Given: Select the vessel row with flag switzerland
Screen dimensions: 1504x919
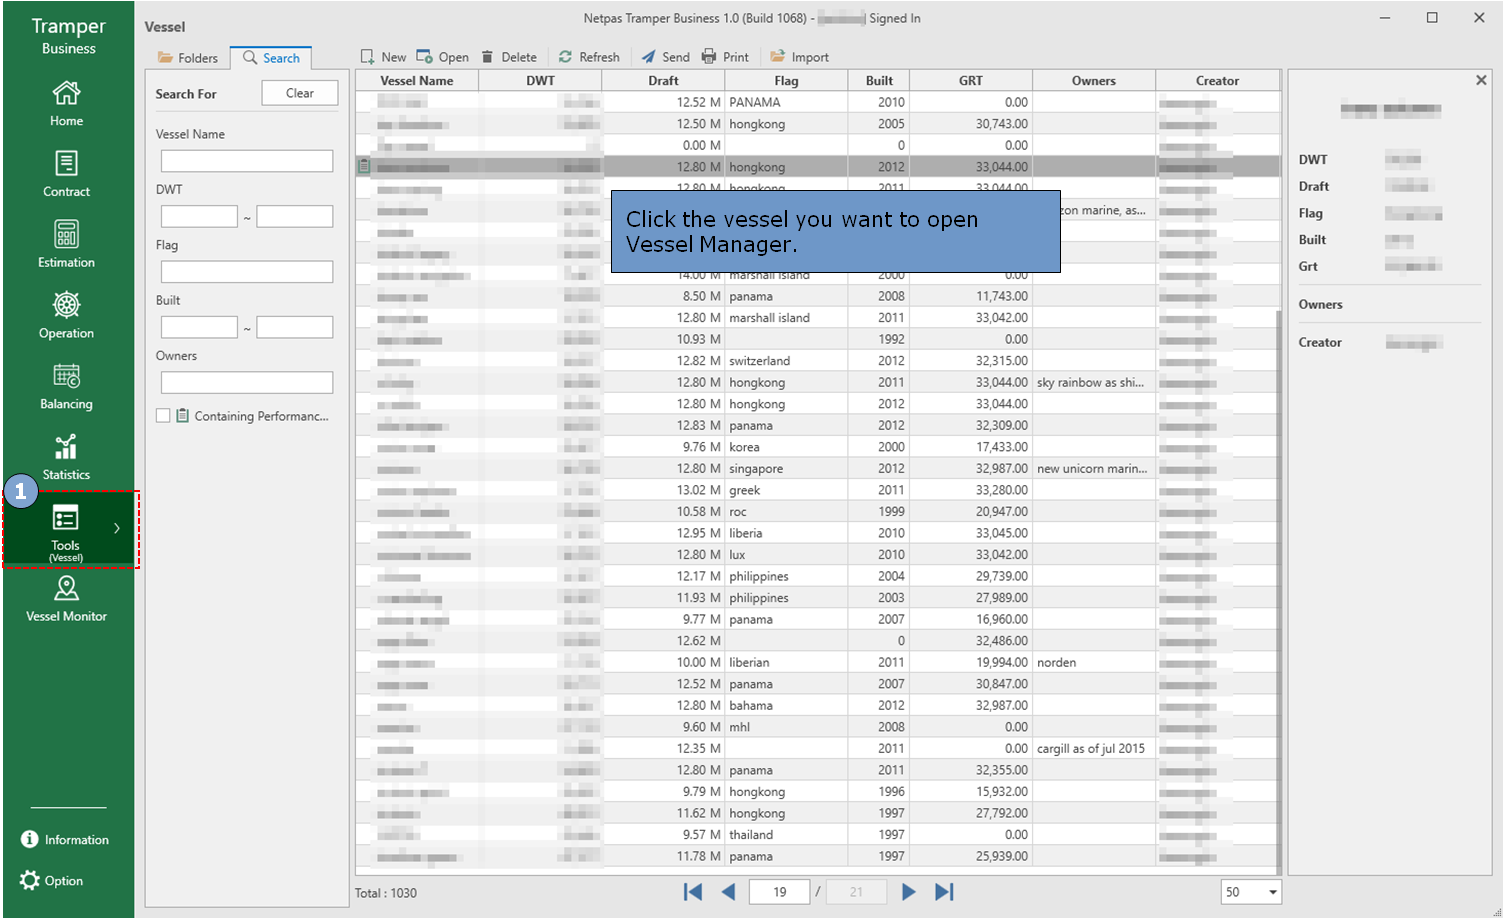Looking at the screenshot, I should pyautogui.click(x=817, y=361).
